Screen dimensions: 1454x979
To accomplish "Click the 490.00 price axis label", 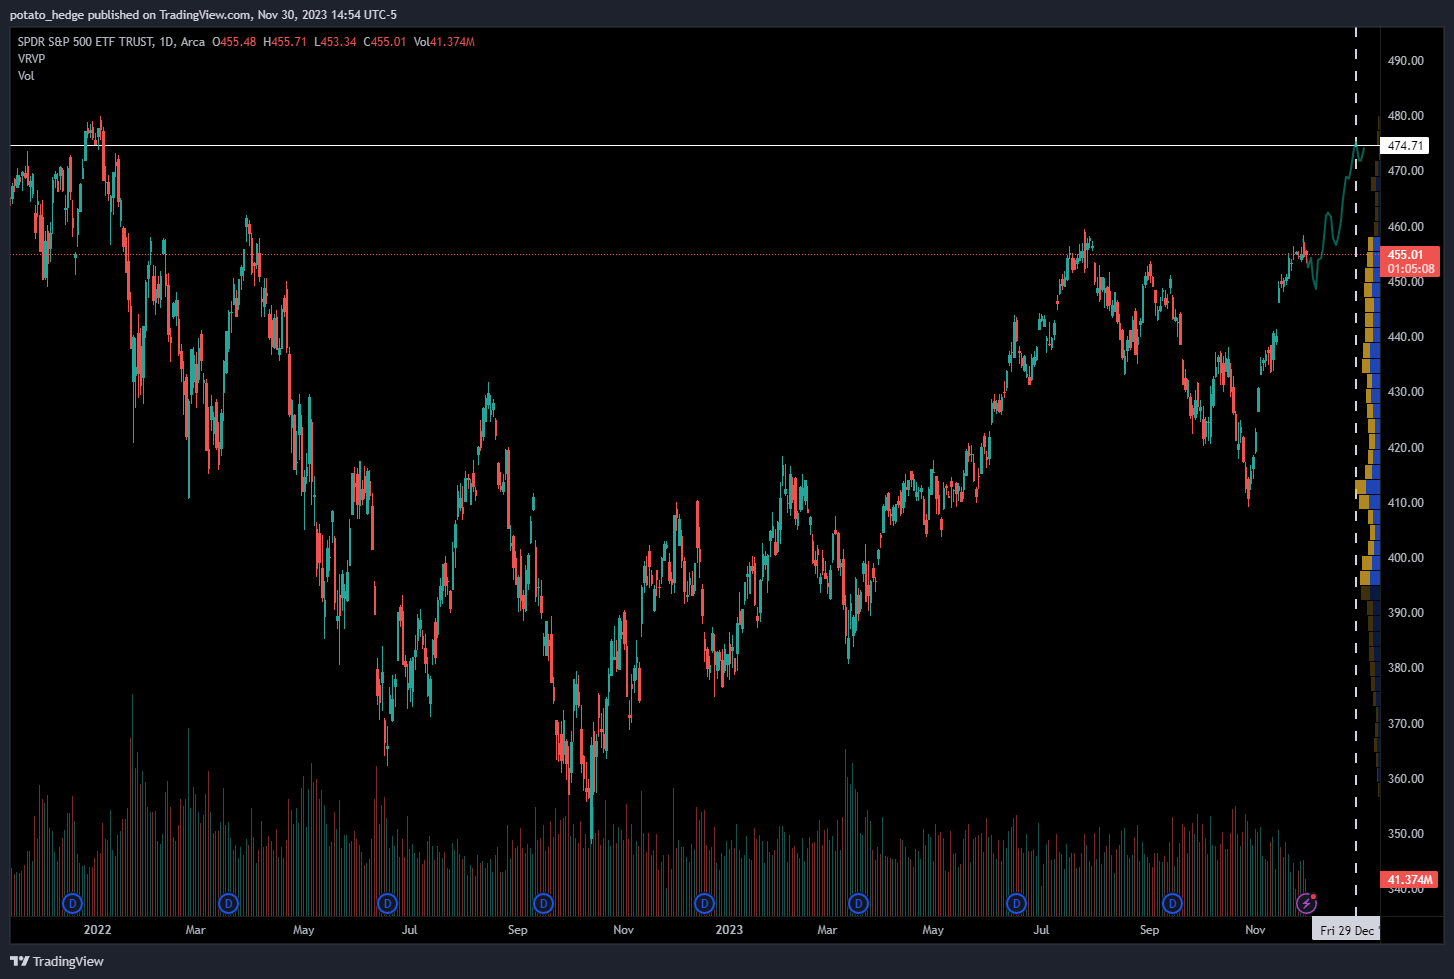I will point(1405,61).
